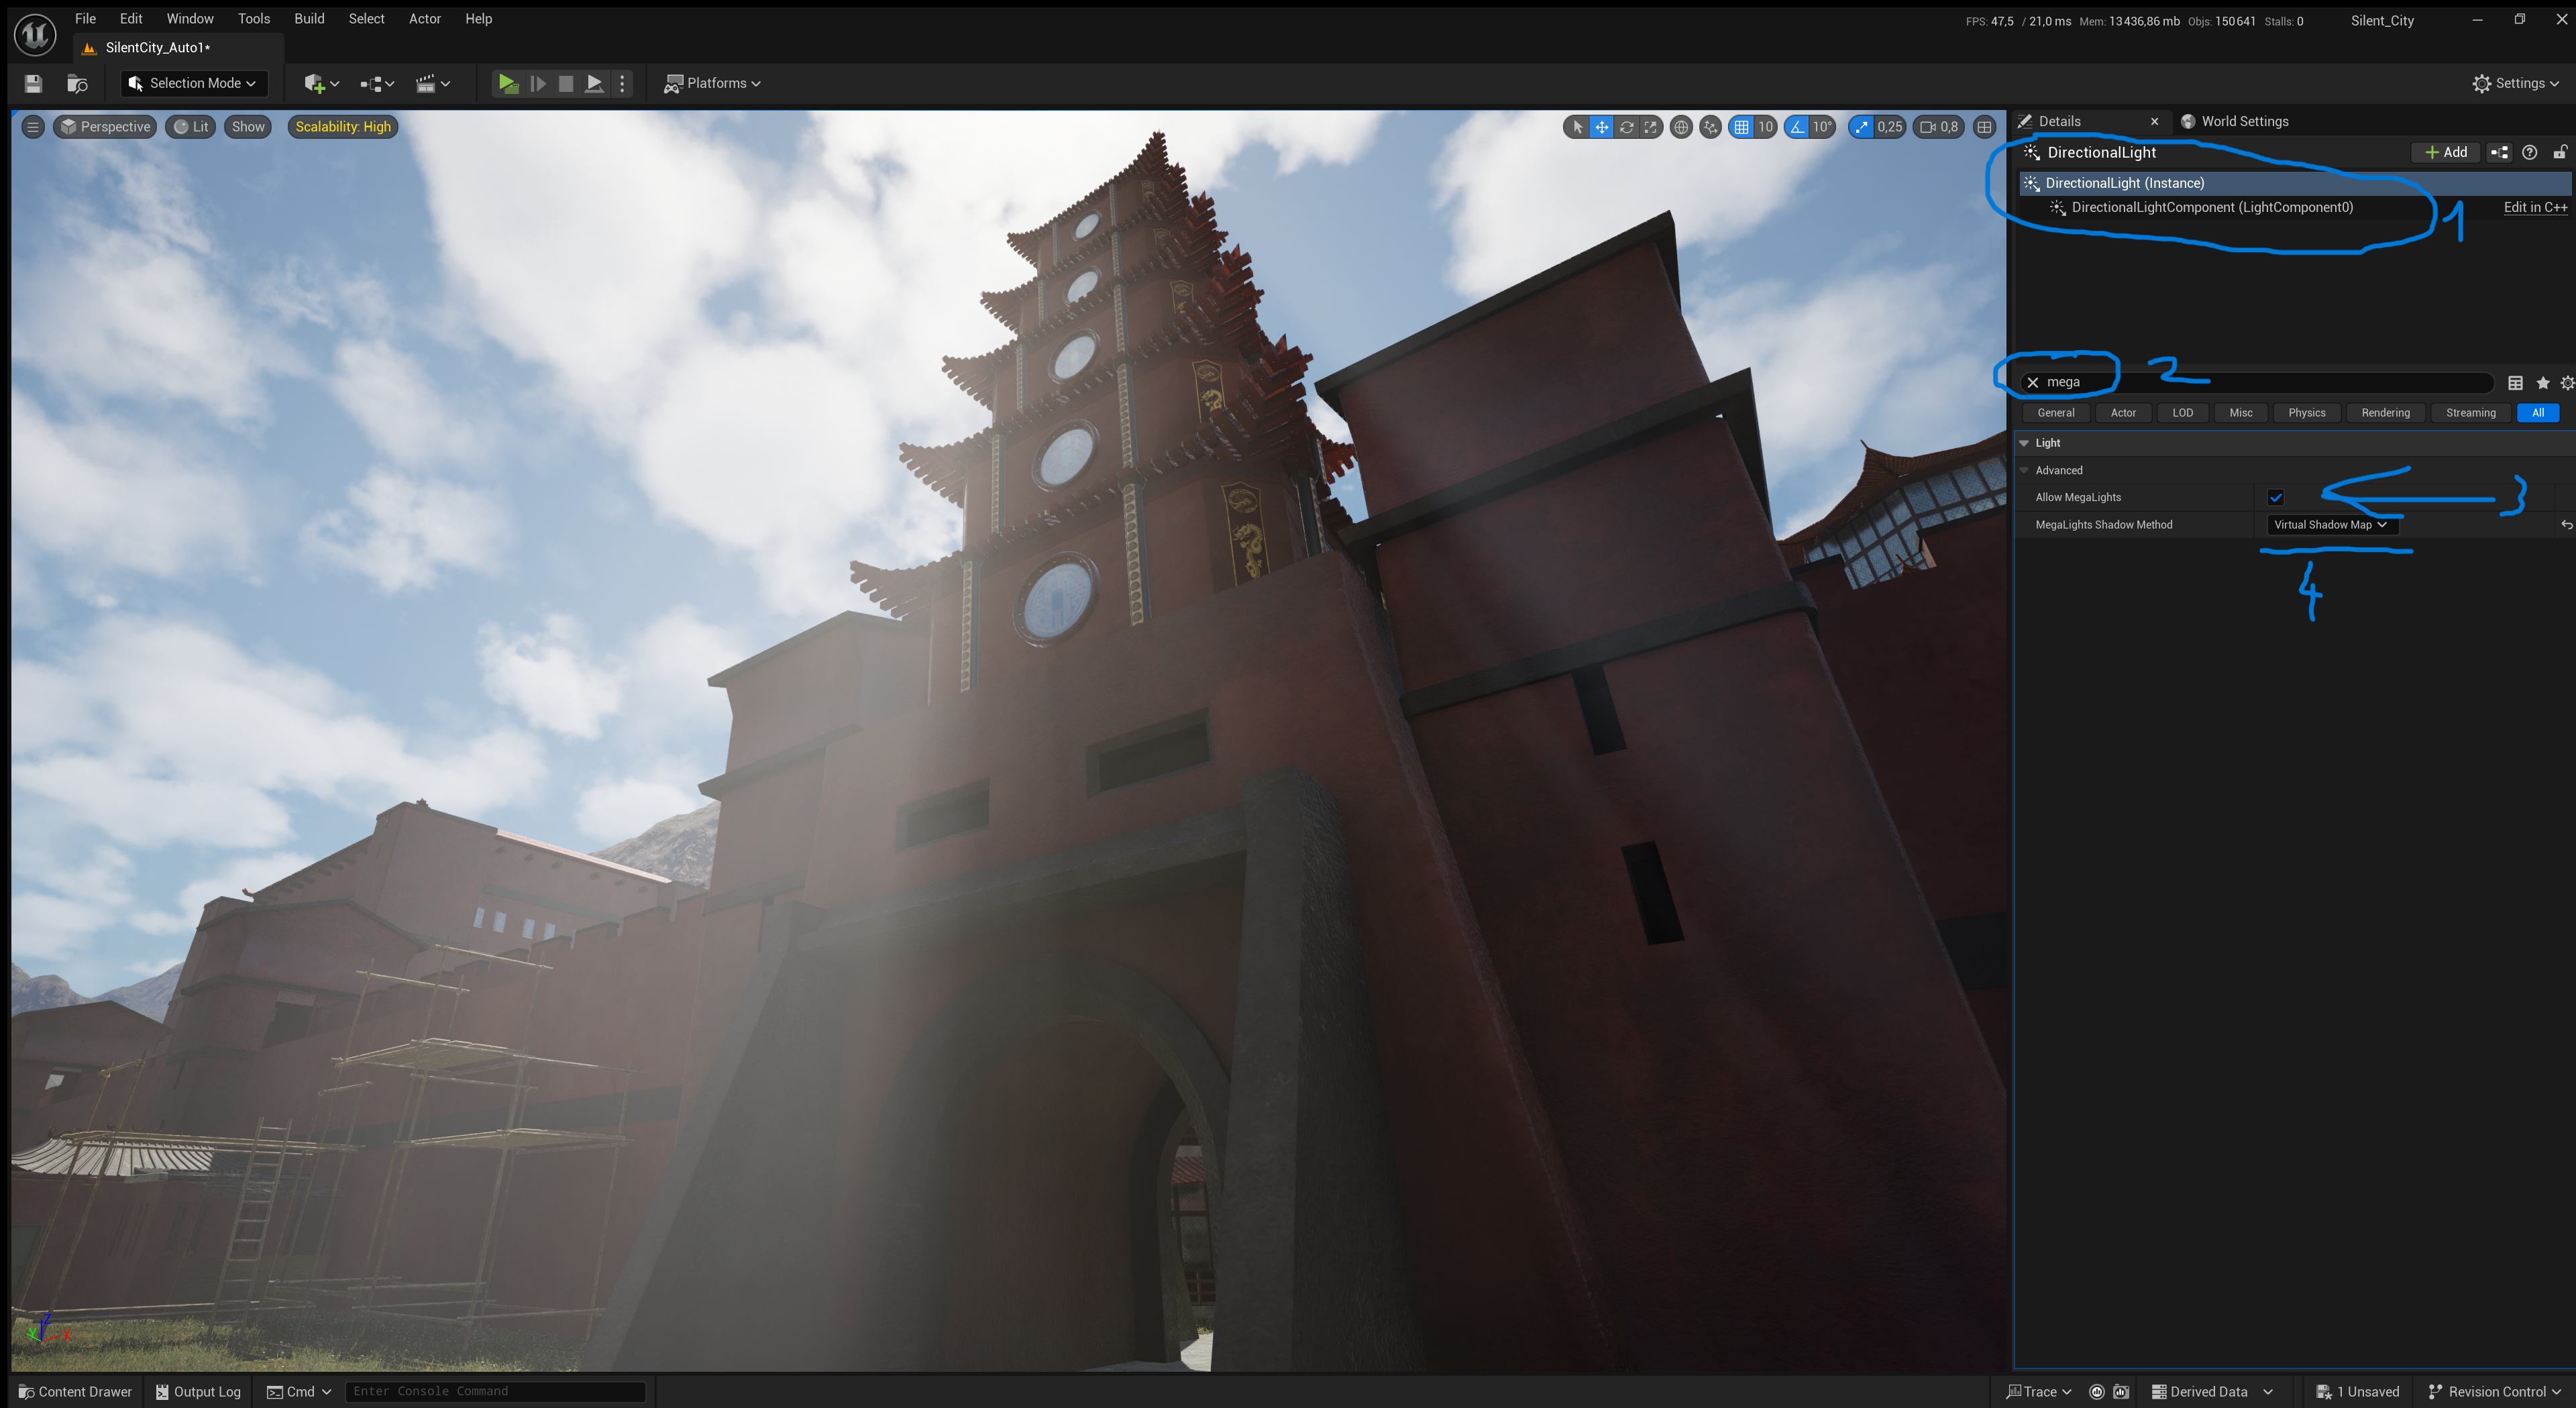The width and height of the screenshot is (2576, 1408).
Task: Click the console command input field
Action: (495, 1391)
